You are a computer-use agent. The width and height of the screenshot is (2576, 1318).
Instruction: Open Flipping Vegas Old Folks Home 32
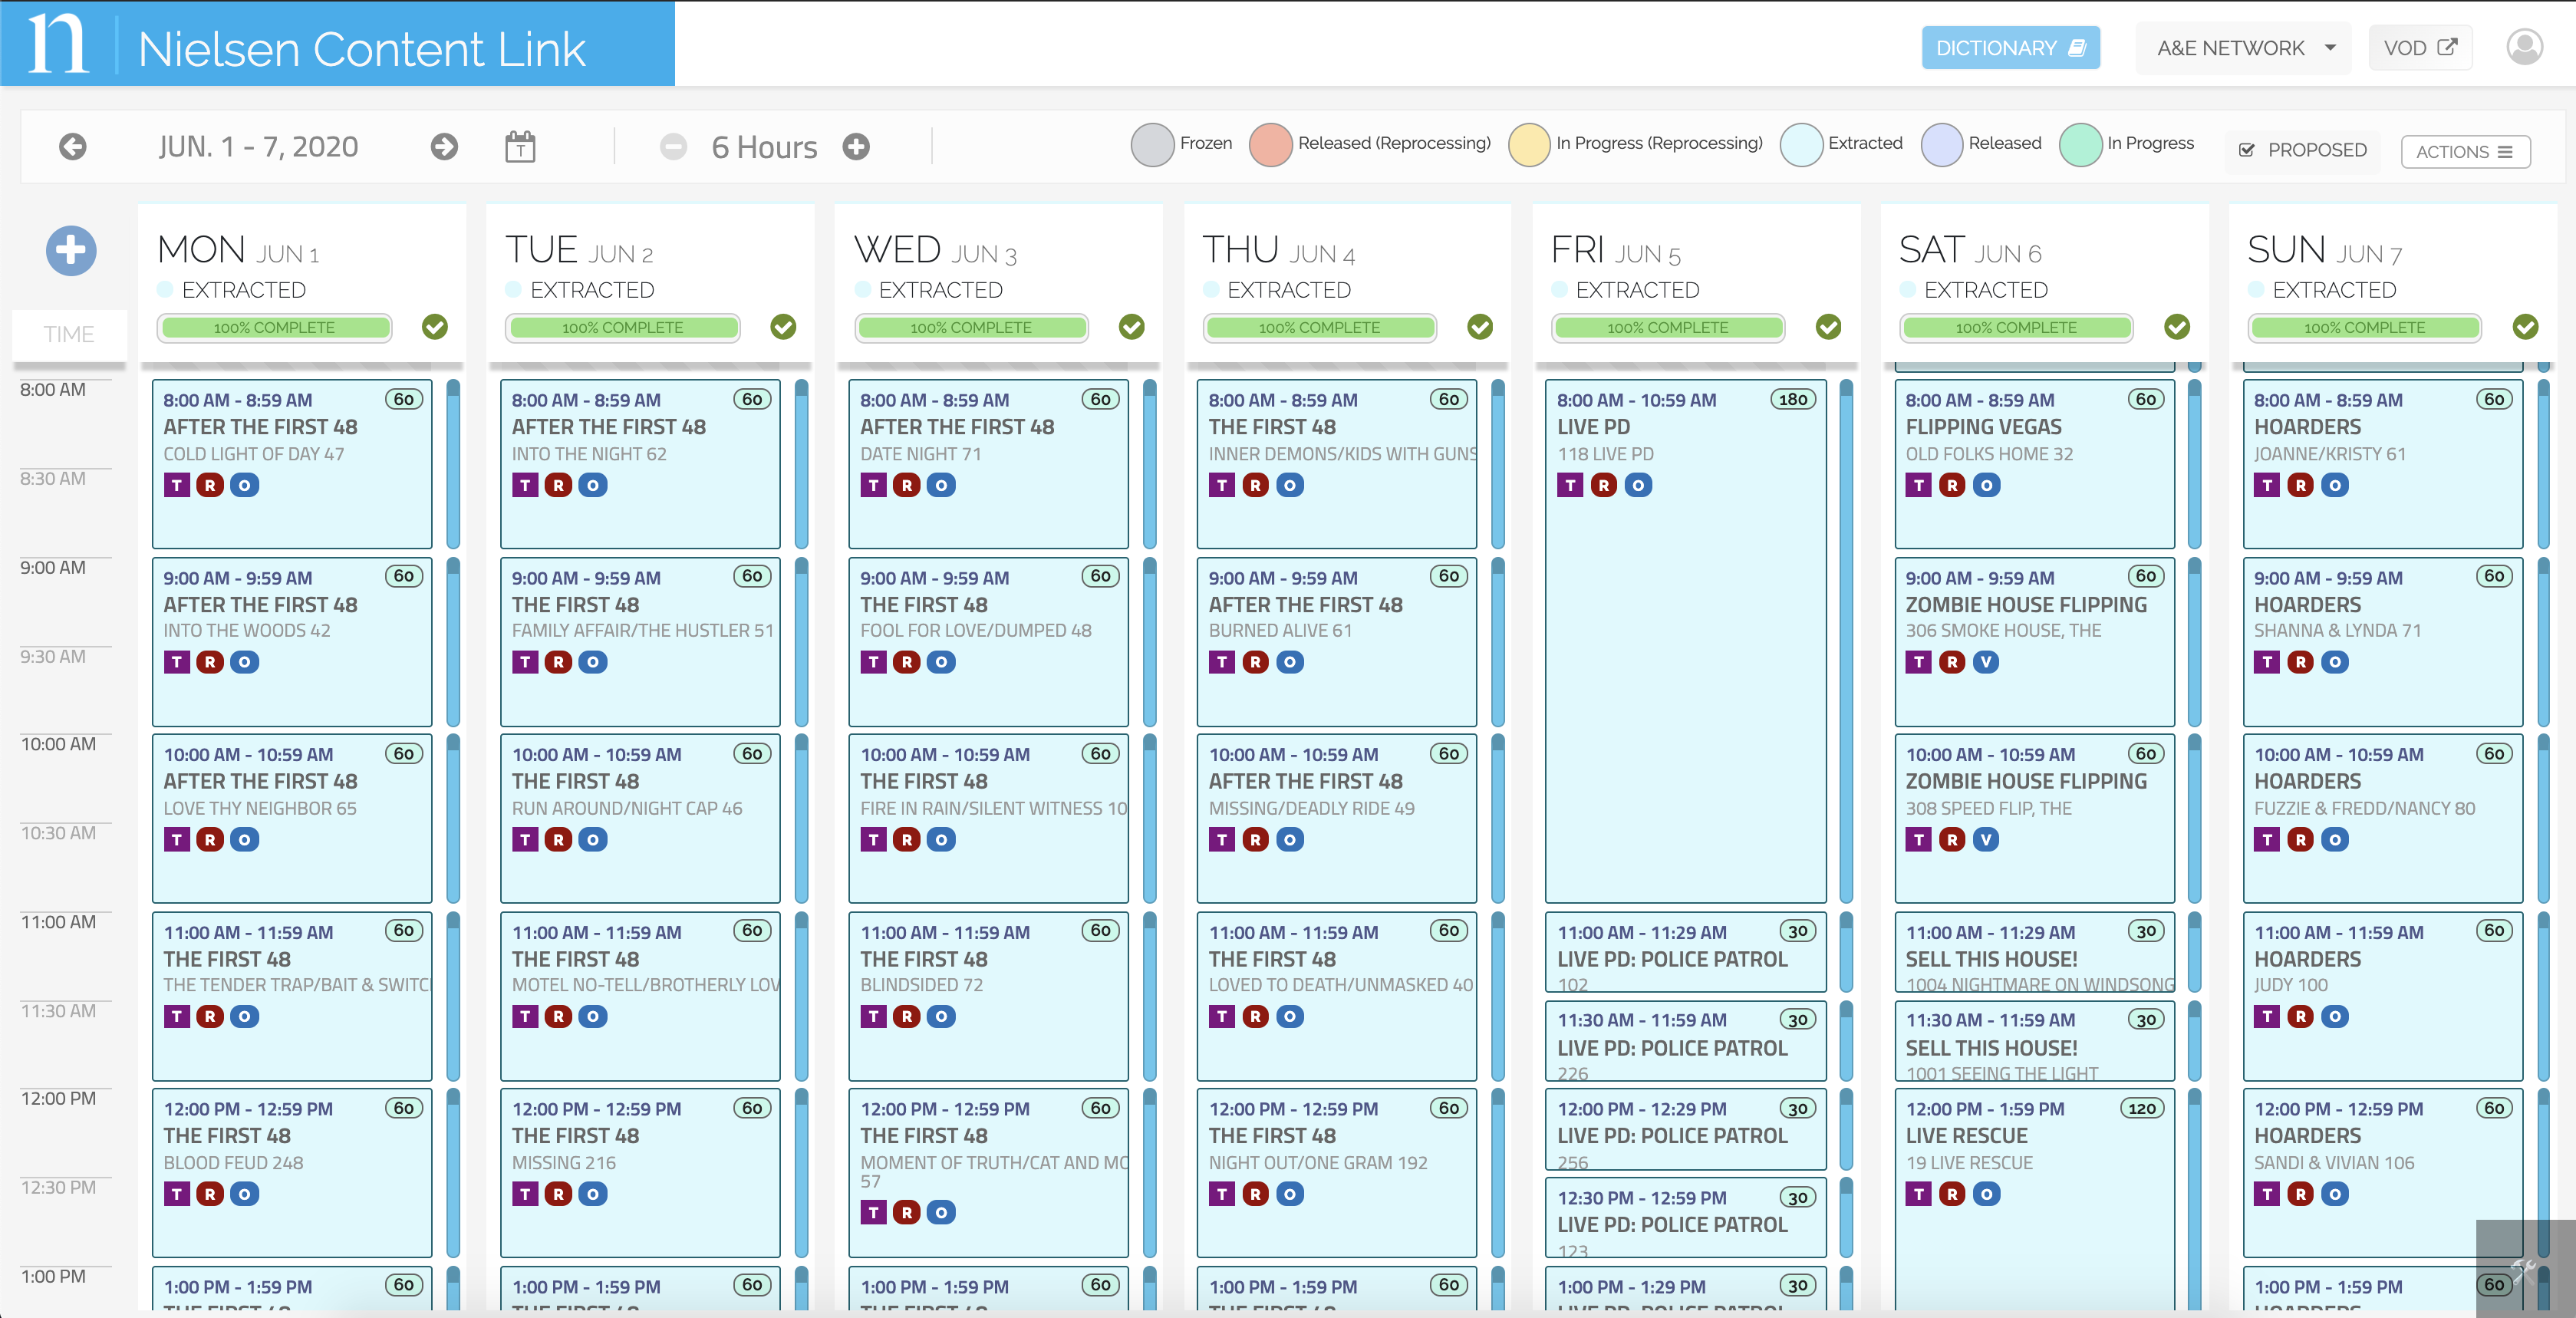pos(2034,463)
